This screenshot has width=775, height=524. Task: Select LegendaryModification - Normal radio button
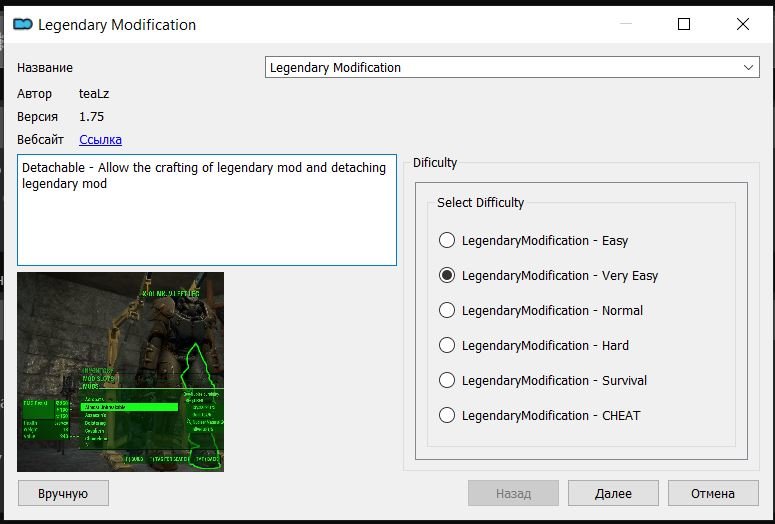click(x=447, y=311)
